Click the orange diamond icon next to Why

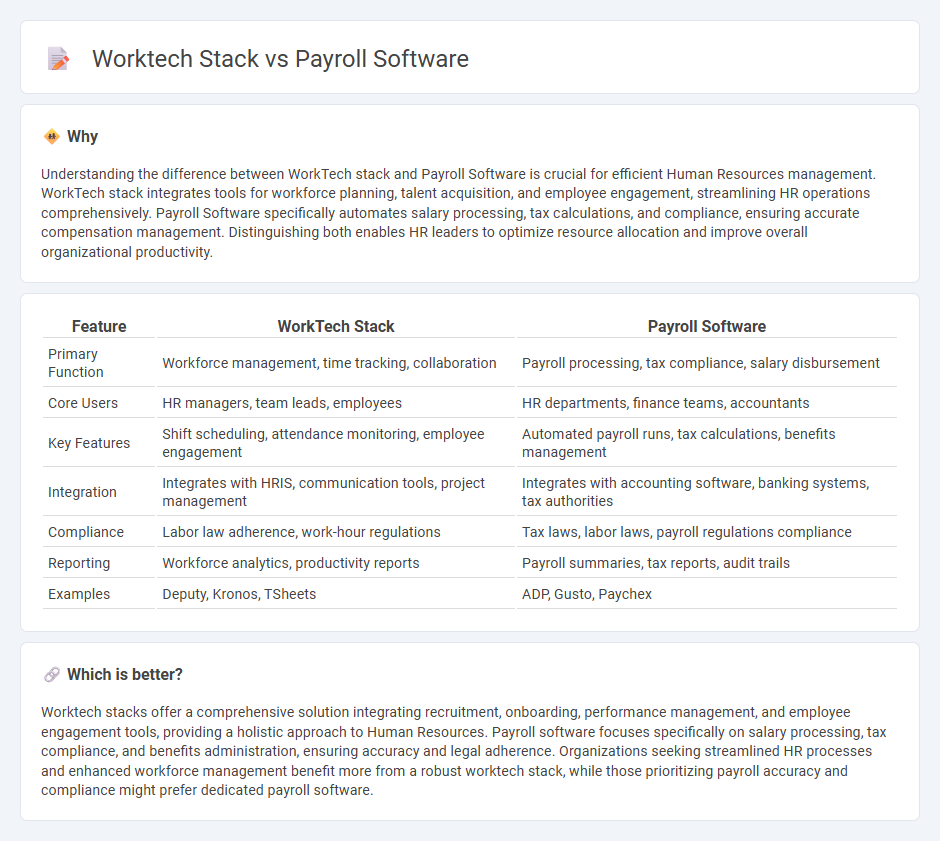(x=52, y=137)
